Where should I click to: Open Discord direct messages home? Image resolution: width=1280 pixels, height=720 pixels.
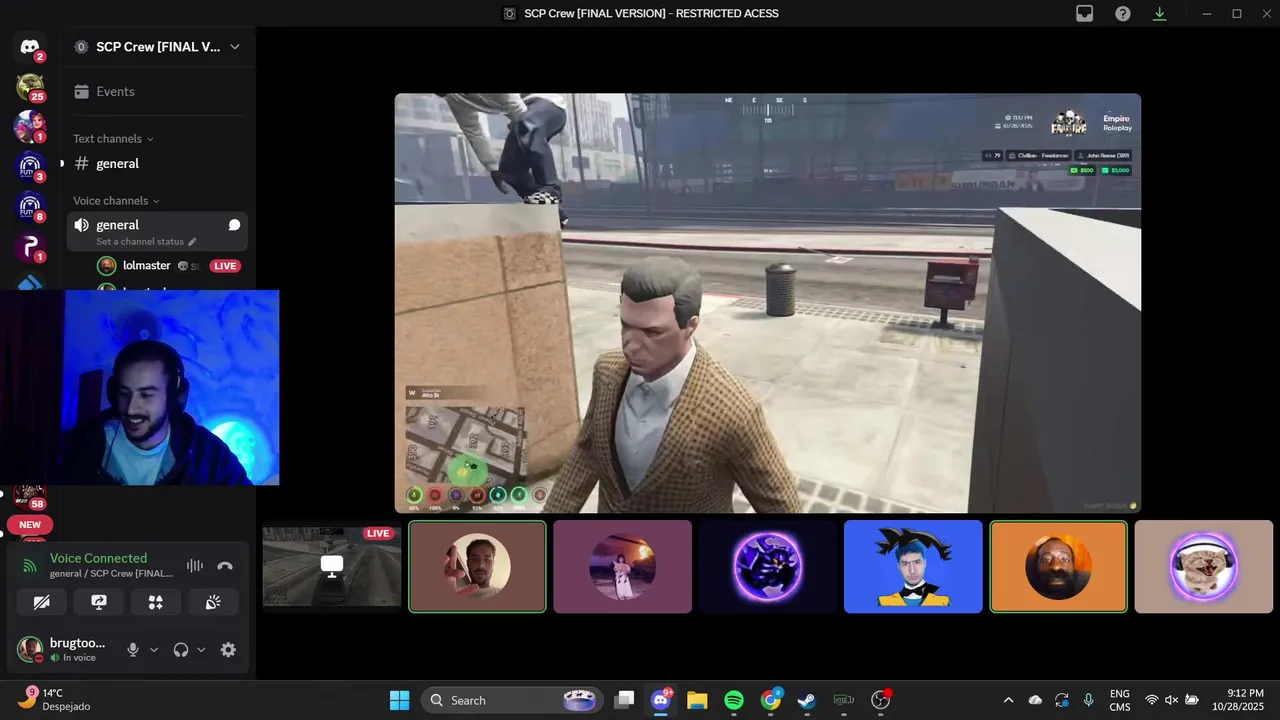point(30,47)
